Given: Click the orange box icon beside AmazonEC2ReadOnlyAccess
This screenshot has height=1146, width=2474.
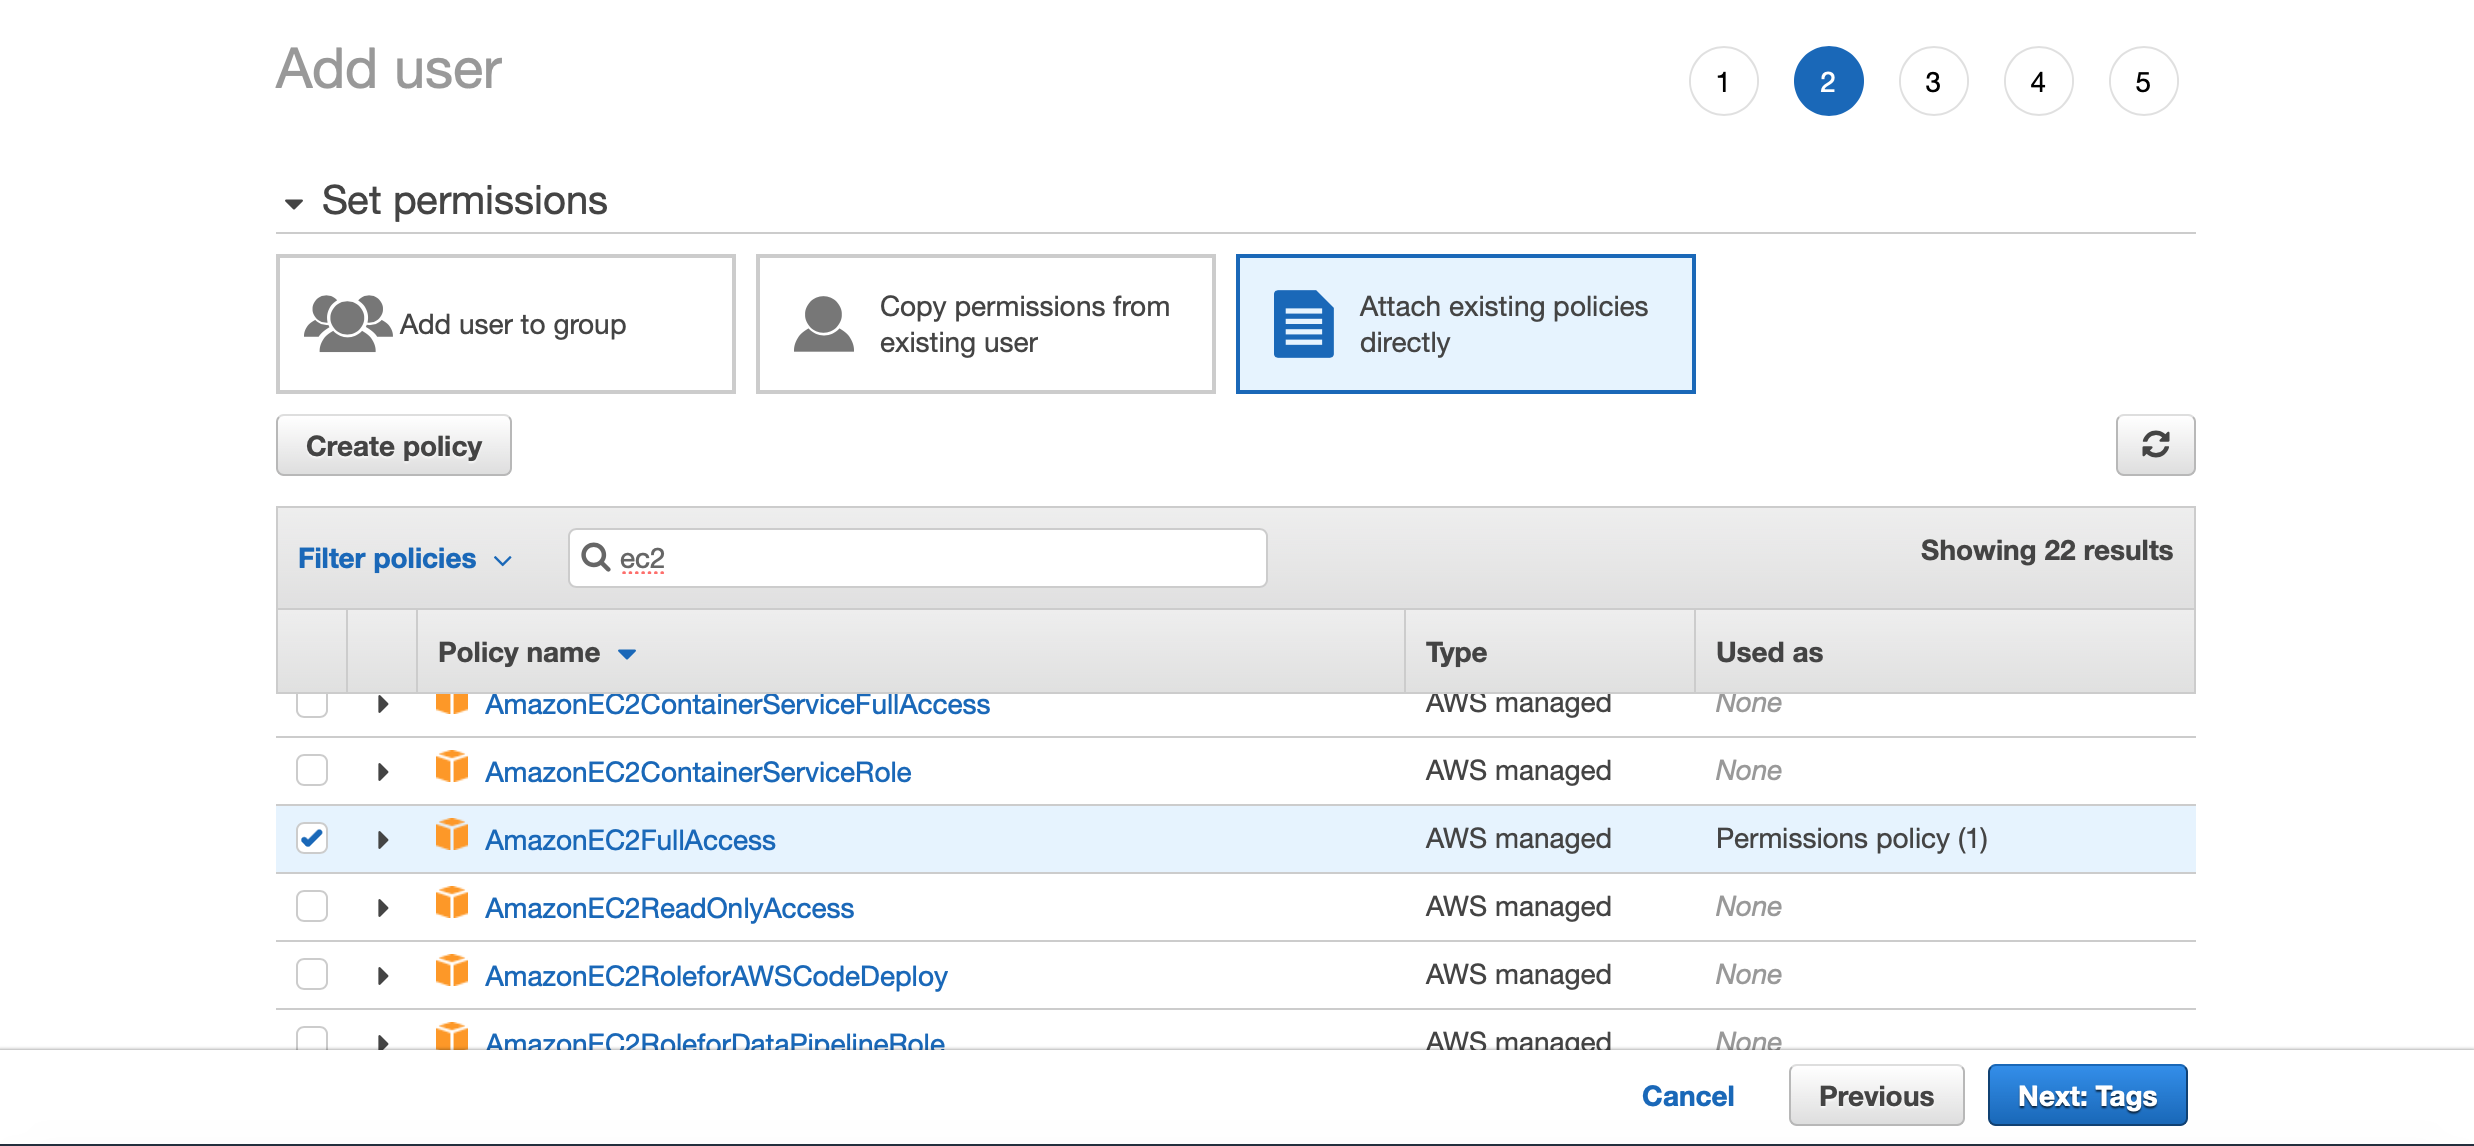Looking at the screenshot, I should pos(452,904).
